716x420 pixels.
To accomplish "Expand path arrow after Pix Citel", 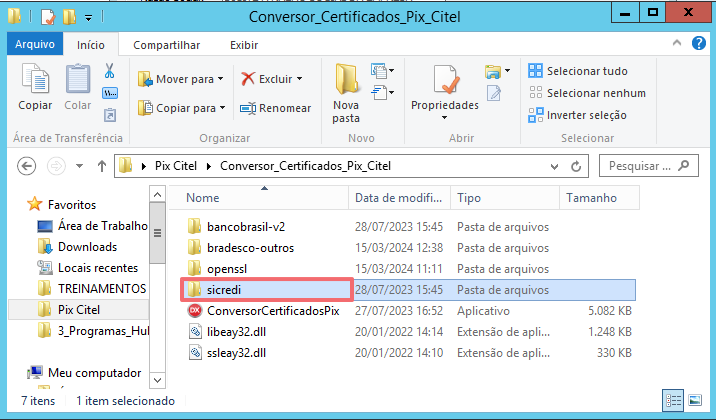I will point(209,166).
